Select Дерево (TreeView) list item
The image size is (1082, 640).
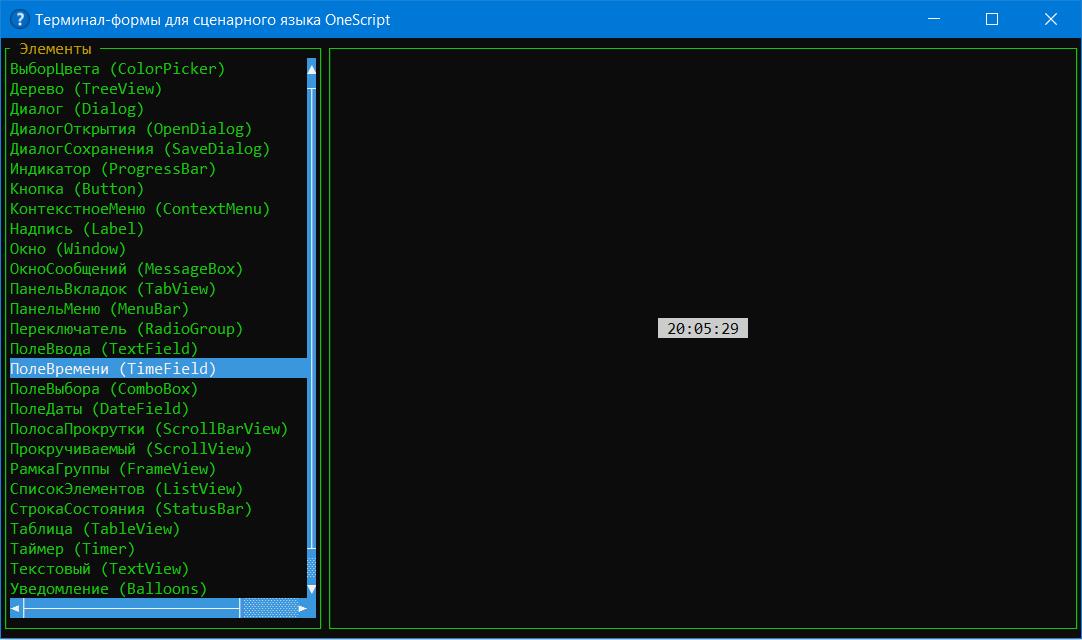pyautogui.click(x=85, y=89)
